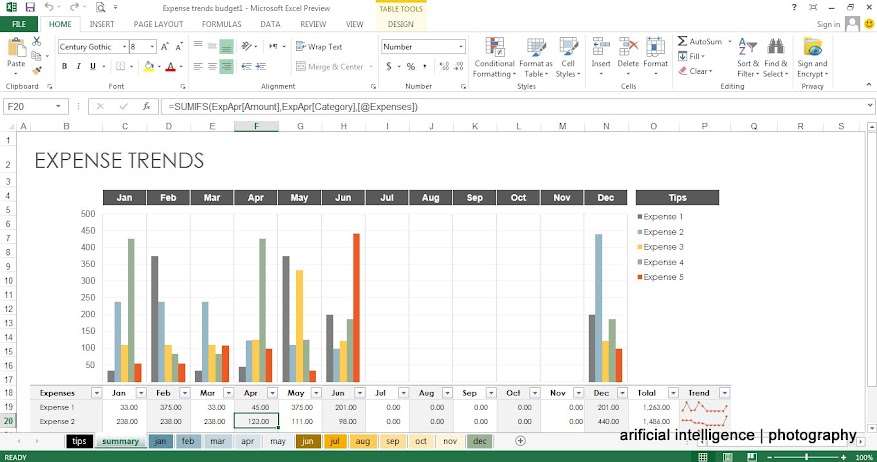
Task: Click the Insert Function fx icon
Action: (x=147, y=106)
